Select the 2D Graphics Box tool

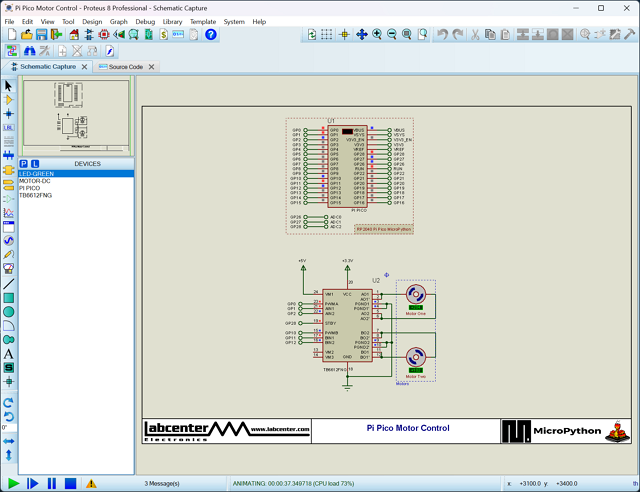9,298
